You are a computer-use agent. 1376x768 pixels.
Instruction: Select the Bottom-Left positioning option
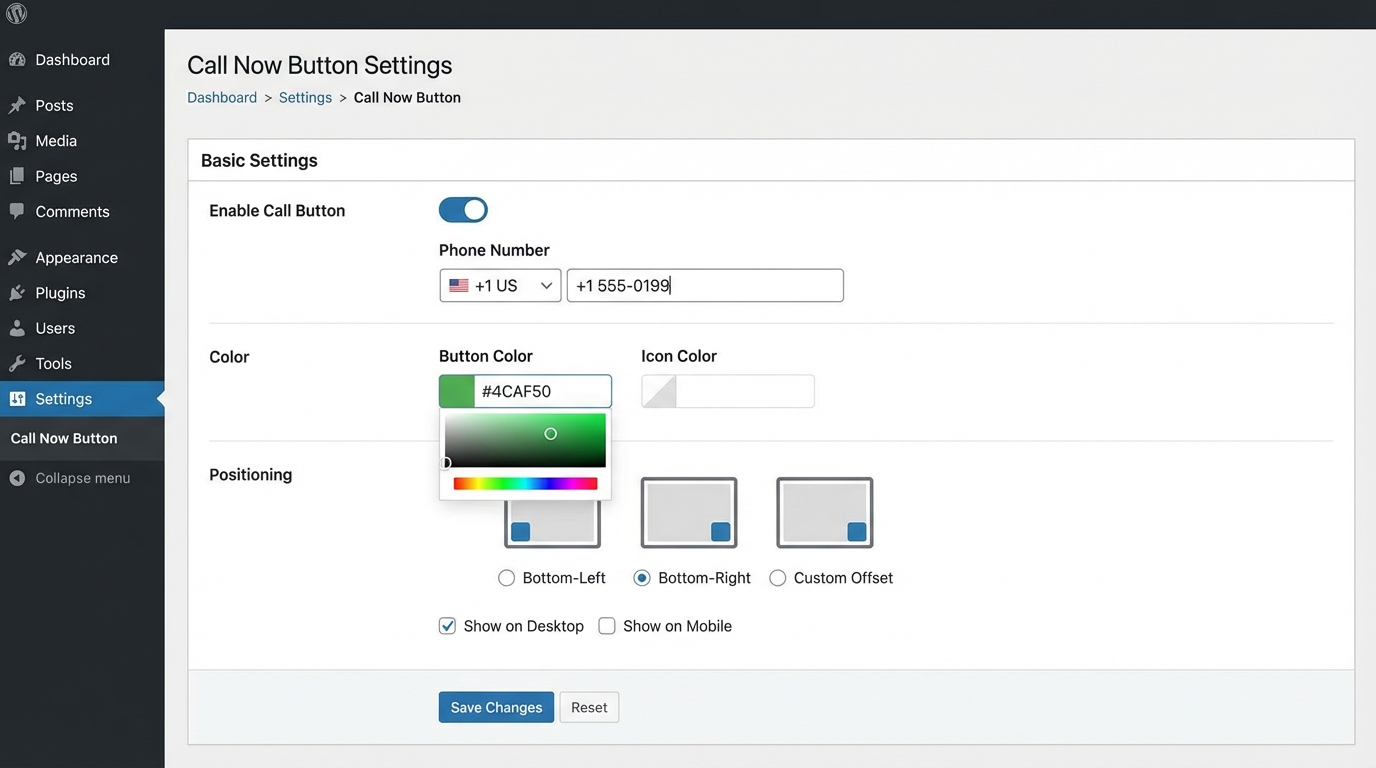point(506,577)
